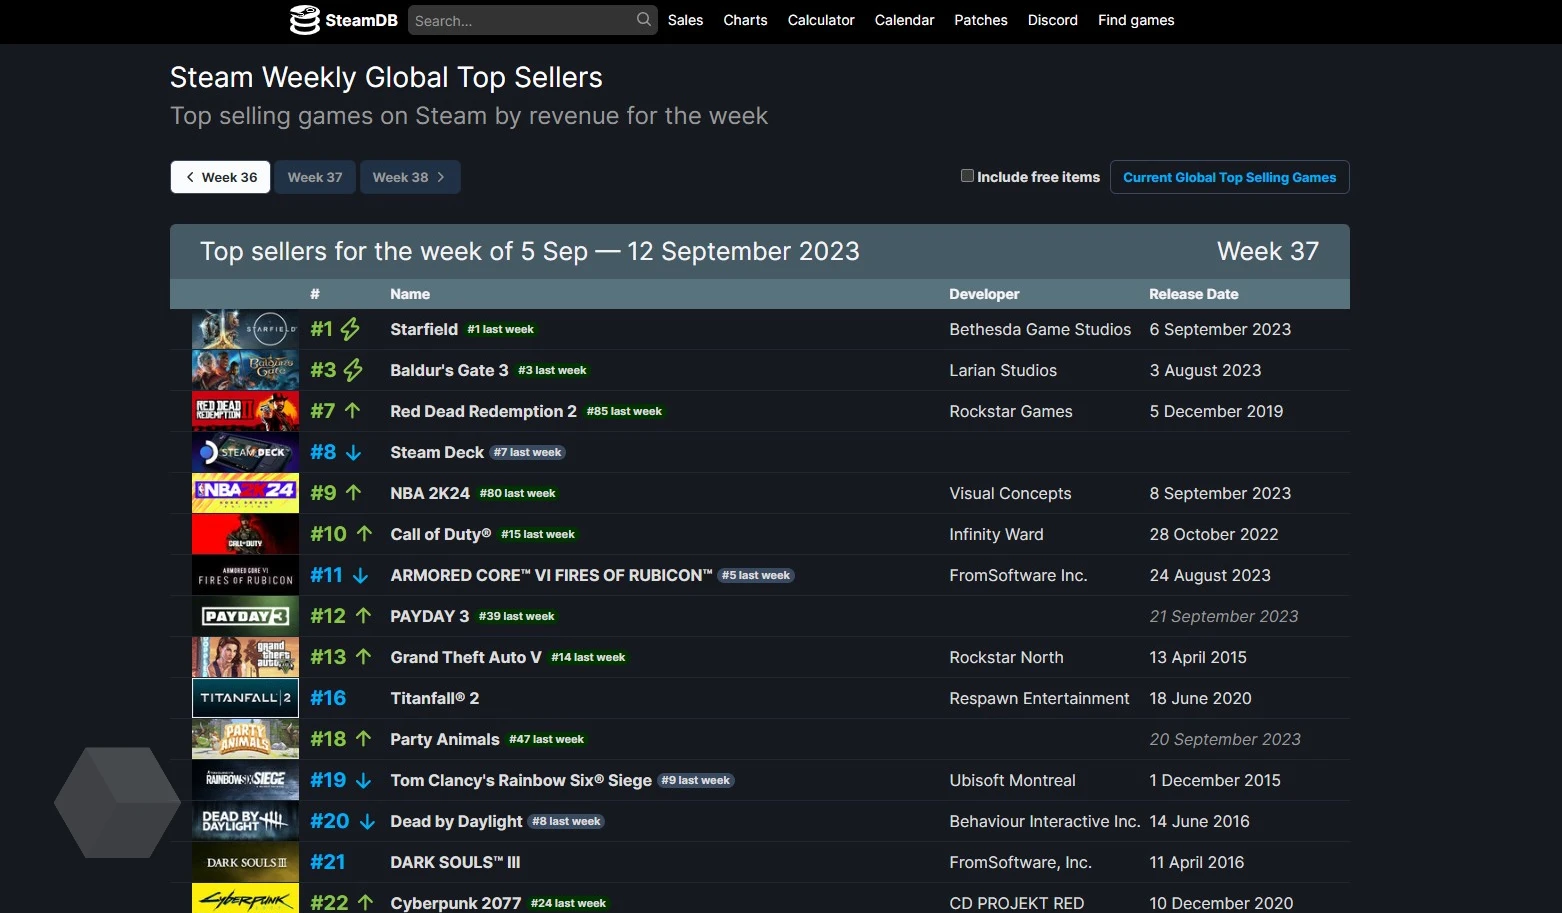Viewport: 1562px width, 913px height.
Task: Open the Cyberpunk 2077 link
Action: pyautogui.click(x=456, y=903)
